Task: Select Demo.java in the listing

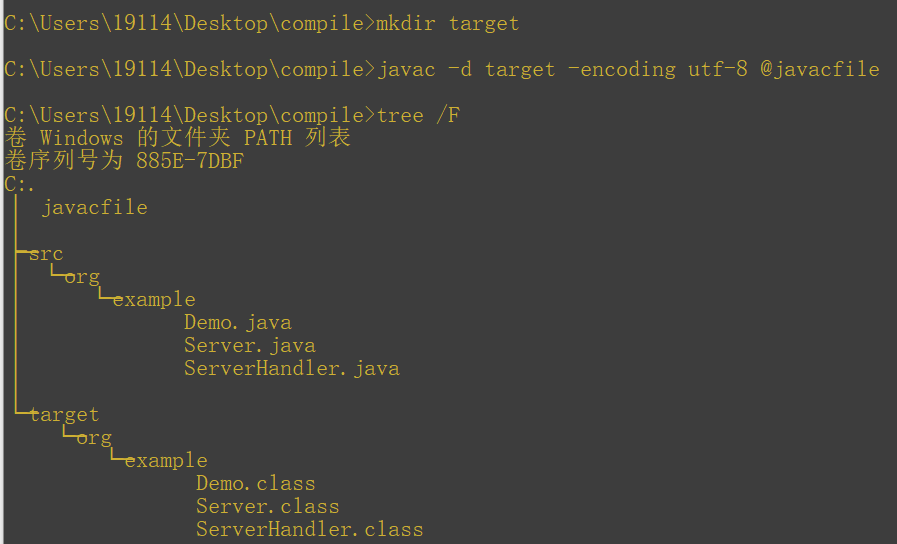Action: 238,323
